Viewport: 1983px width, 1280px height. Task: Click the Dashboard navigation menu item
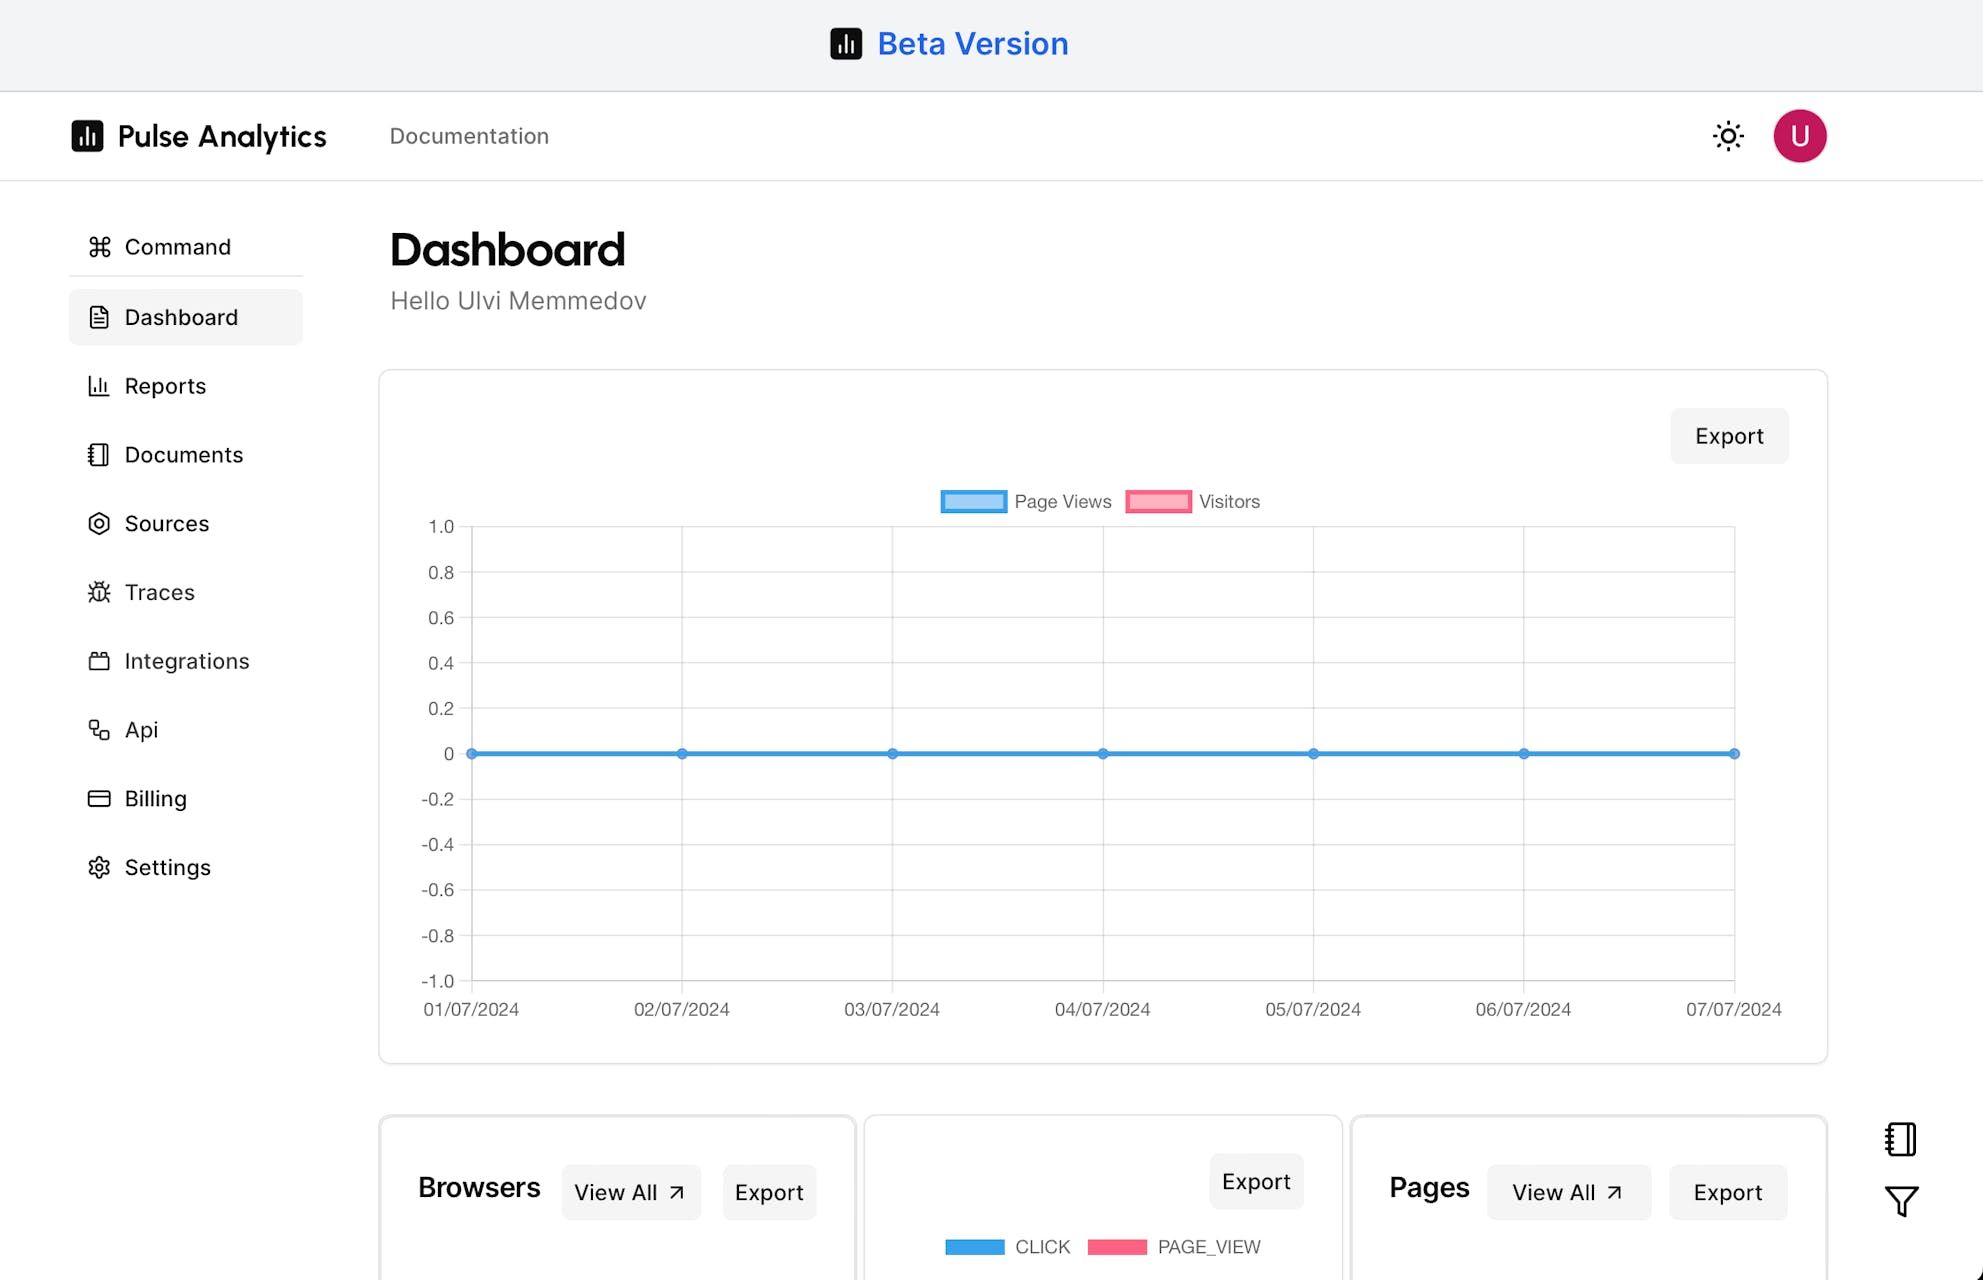click(x=185, y=315)
